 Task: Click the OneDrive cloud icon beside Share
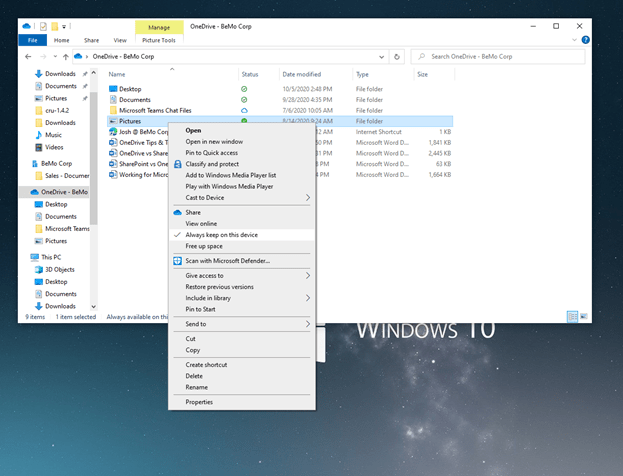tap(178, 212)
